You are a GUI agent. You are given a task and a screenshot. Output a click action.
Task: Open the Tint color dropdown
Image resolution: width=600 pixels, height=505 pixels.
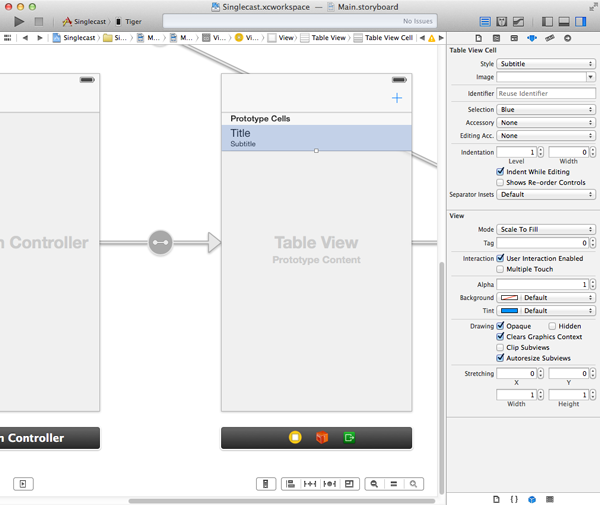pyautogui.click(x=546, y=311)
